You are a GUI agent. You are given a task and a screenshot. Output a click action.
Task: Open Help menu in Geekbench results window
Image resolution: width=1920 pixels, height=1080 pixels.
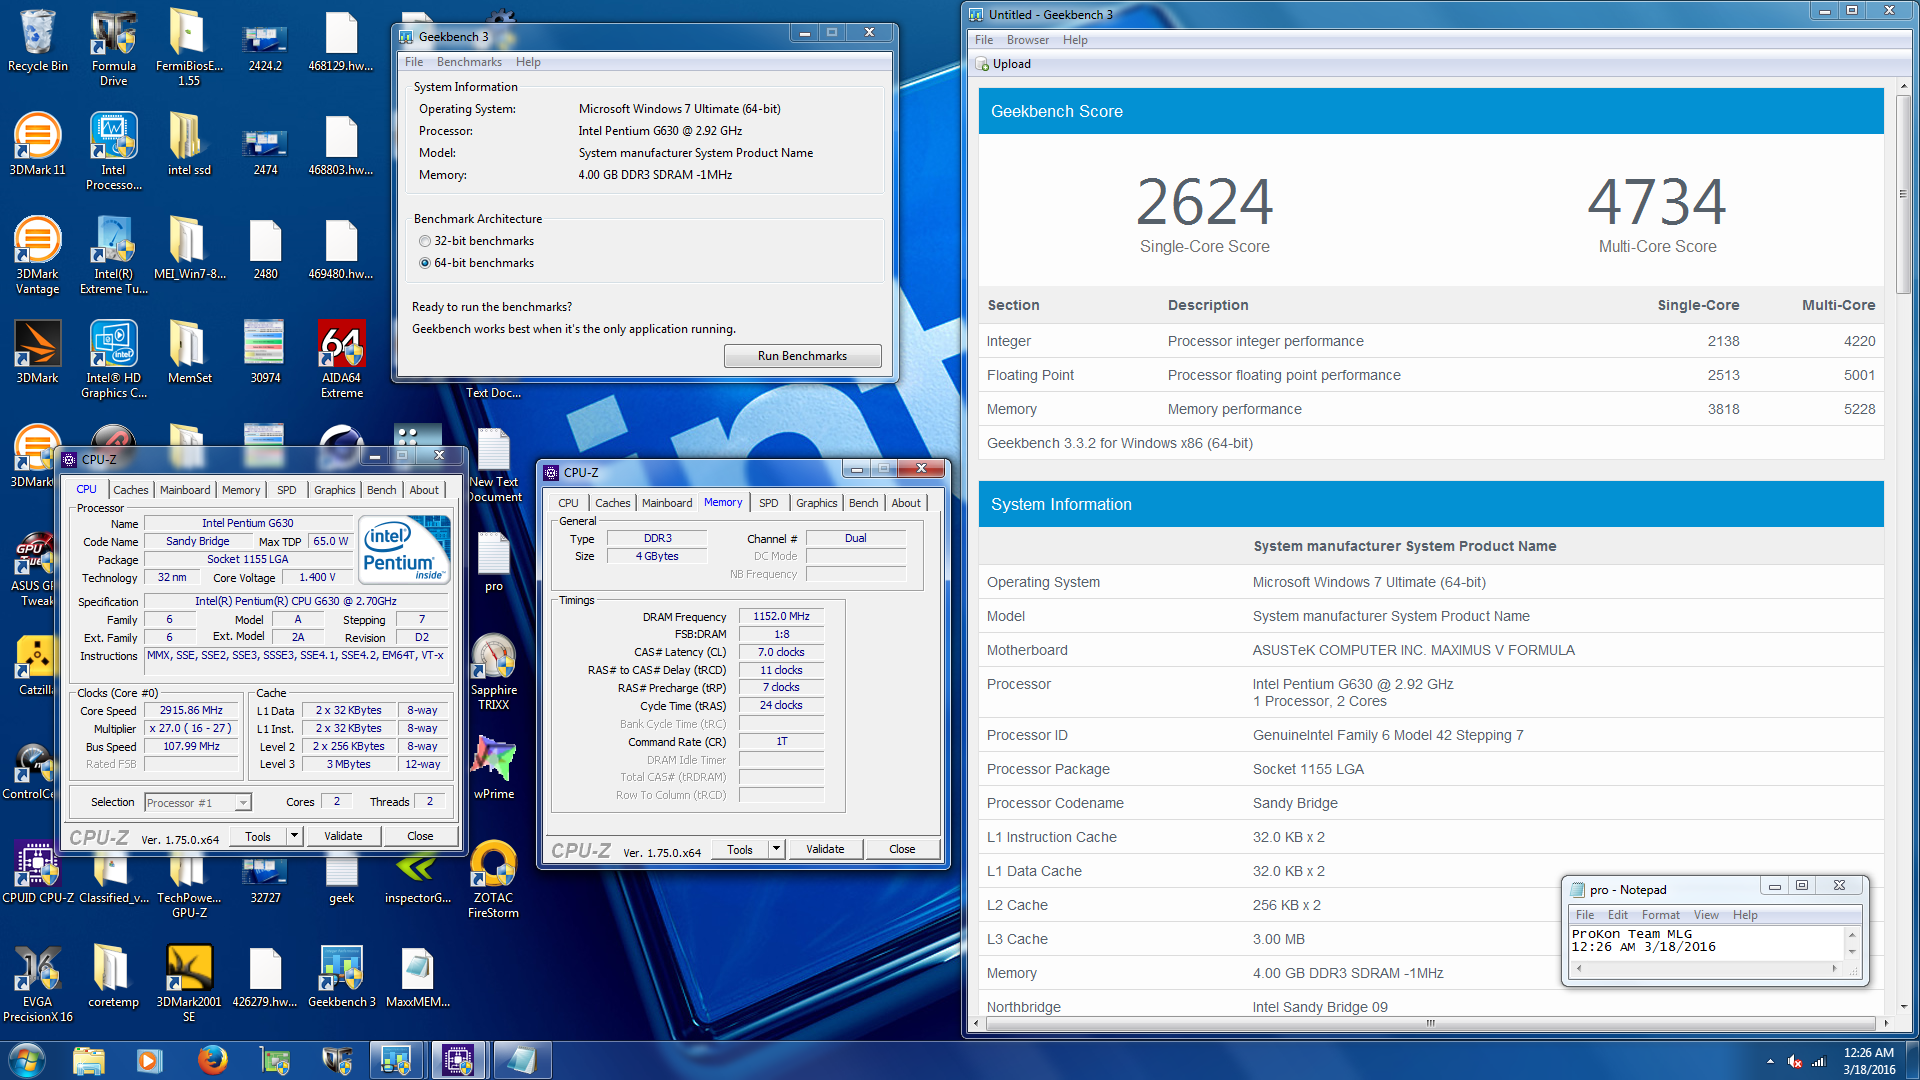1075,40
